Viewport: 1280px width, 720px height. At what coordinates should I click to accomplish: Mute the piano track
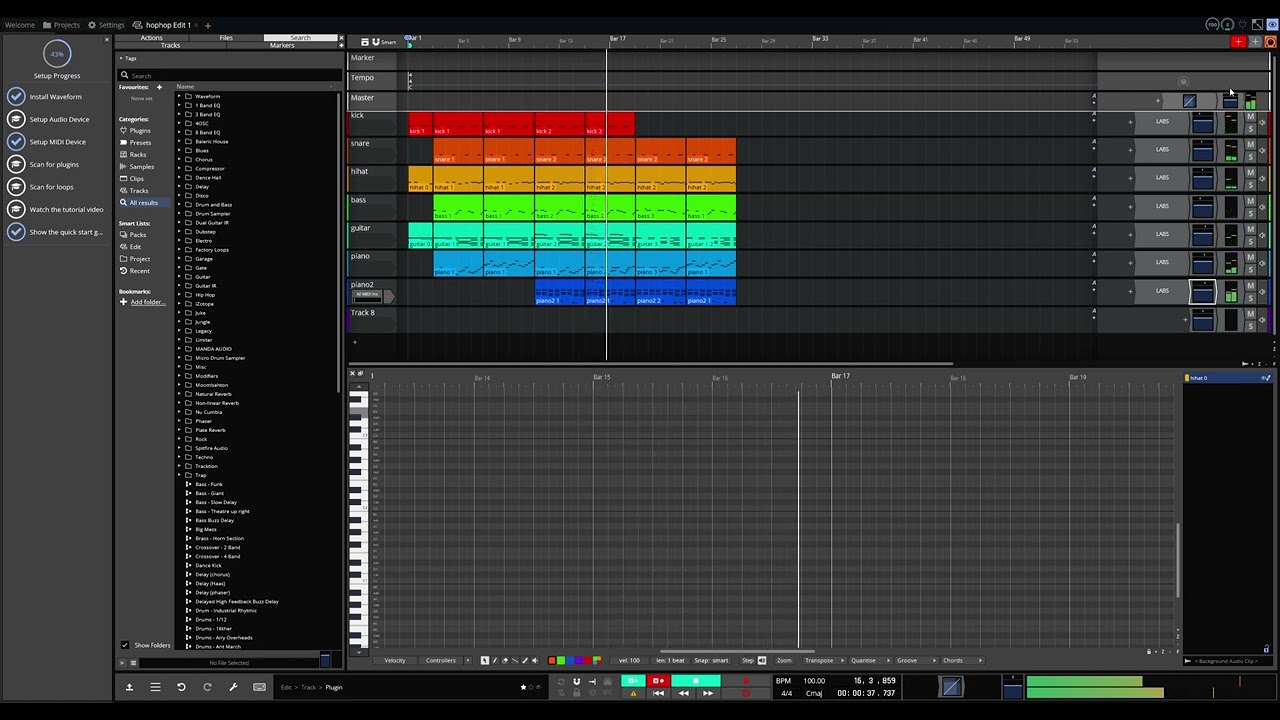(x=1250, y=258)
